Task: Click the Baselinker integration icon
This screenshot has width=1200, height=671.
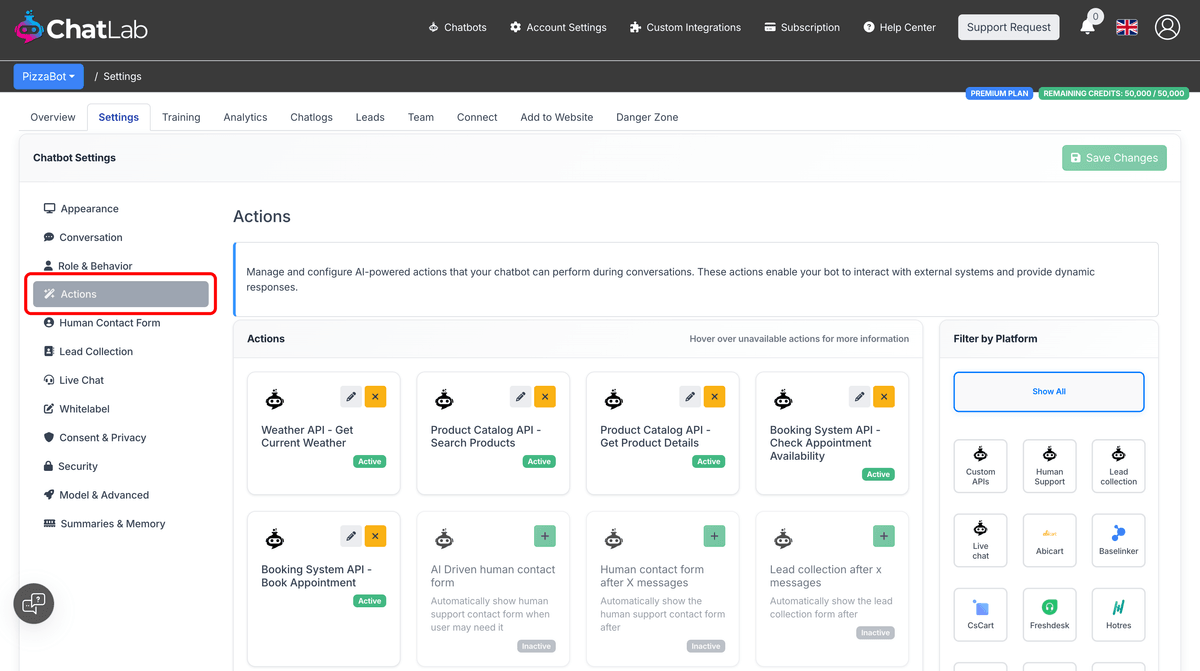Action: click(x=1118, y=540)
